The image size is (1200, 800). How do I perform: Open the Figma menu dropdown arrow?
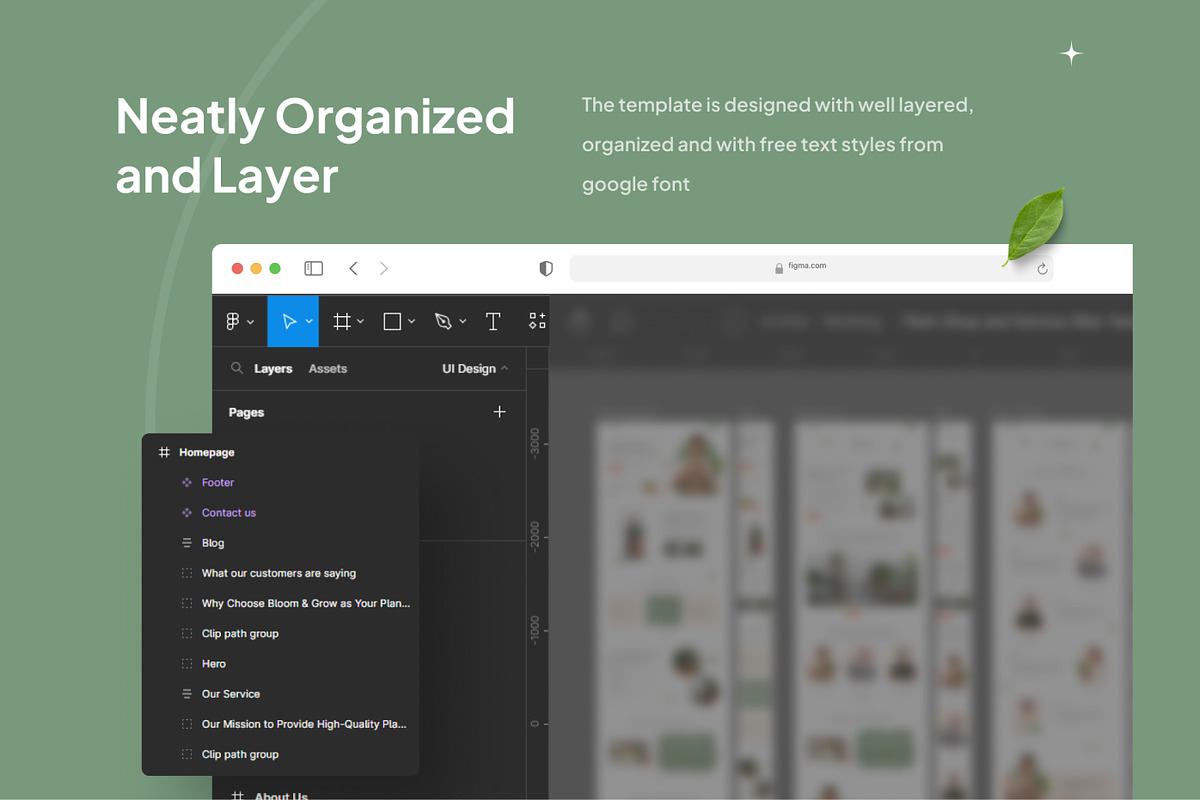(x=250, y=322)
